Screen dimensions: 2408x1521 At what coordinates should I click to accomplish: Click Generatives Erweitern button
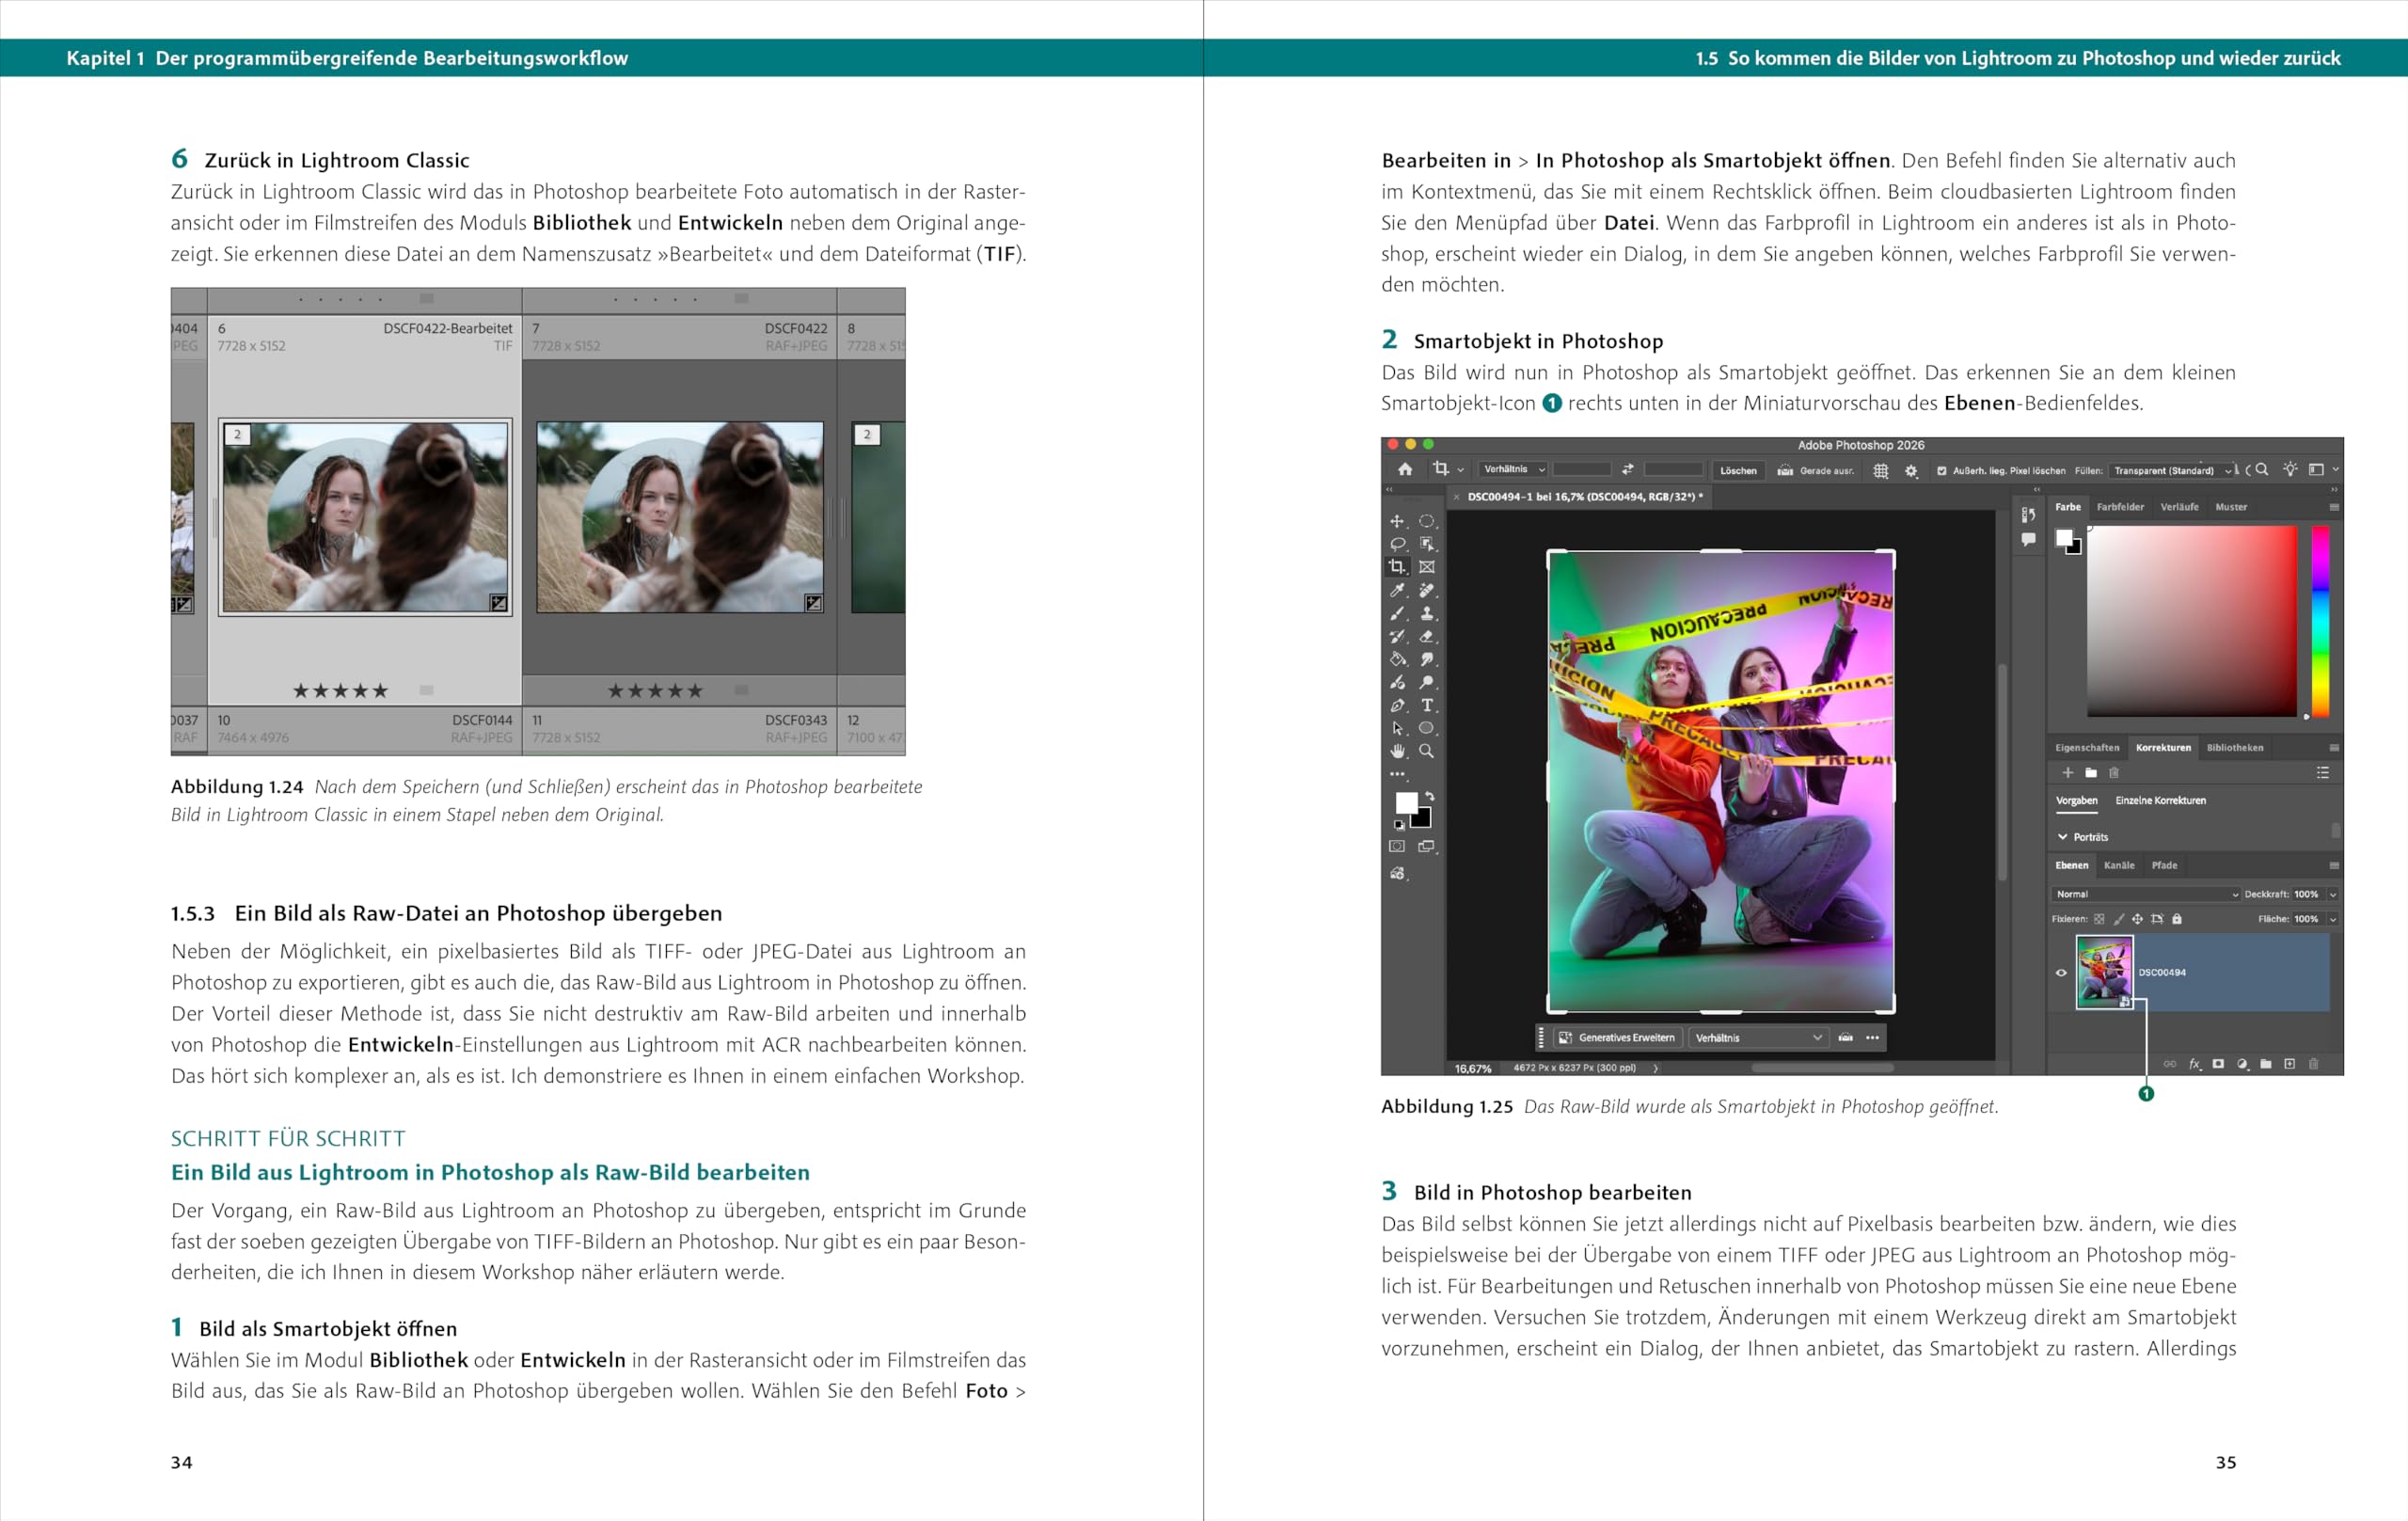coord(1618,1038)
